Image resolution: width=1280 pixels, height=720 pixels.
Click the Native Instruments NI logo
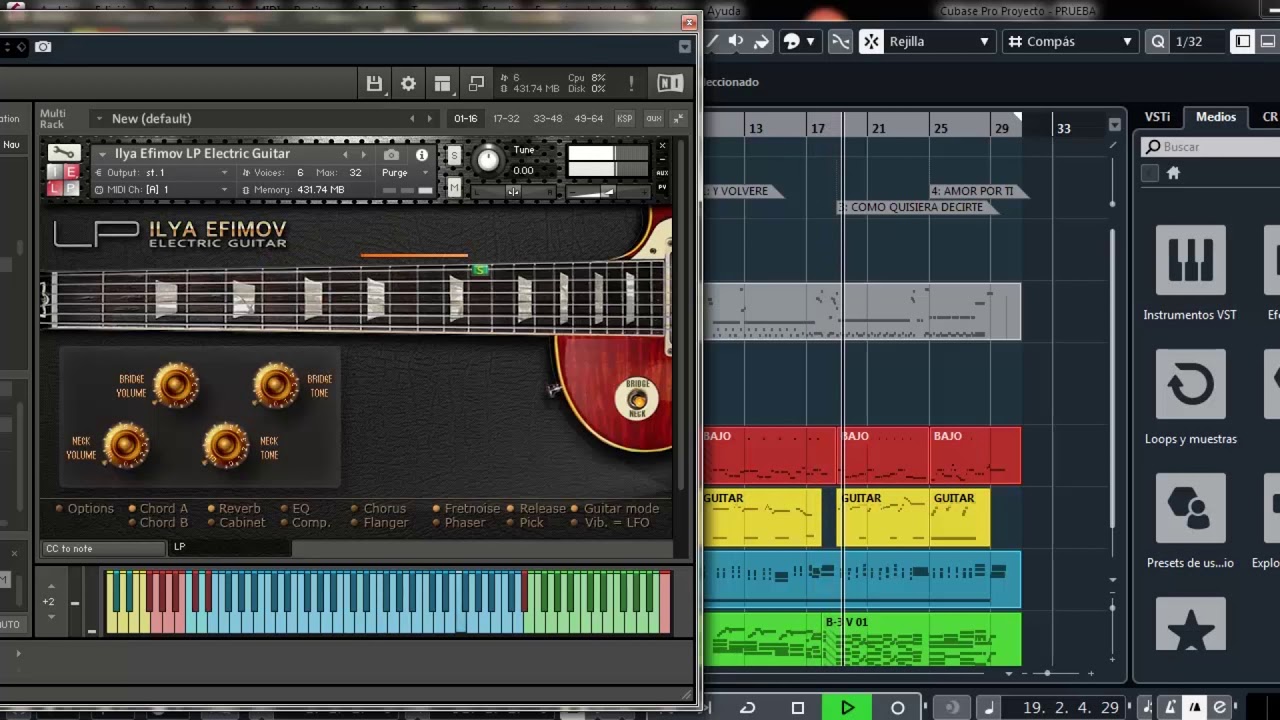(x=670, y=84)
